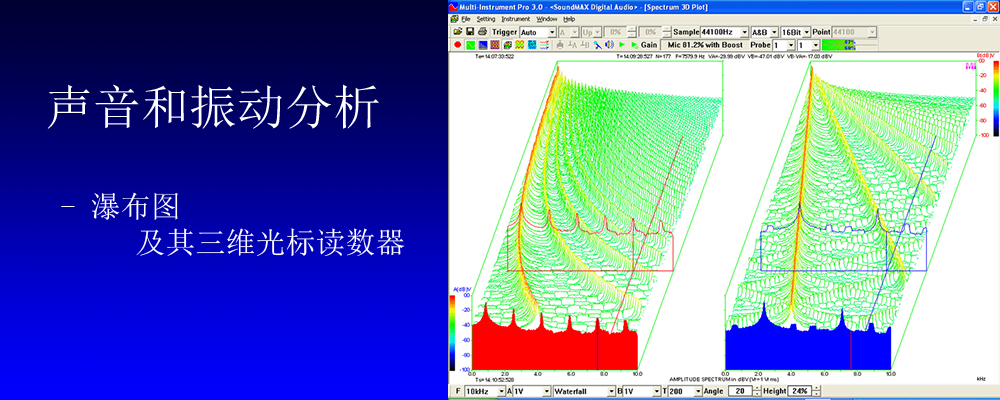This screenshot has width=1000, height=400.
Task: Click the multicolor horizontal lines icon
Action: (544, 45)
